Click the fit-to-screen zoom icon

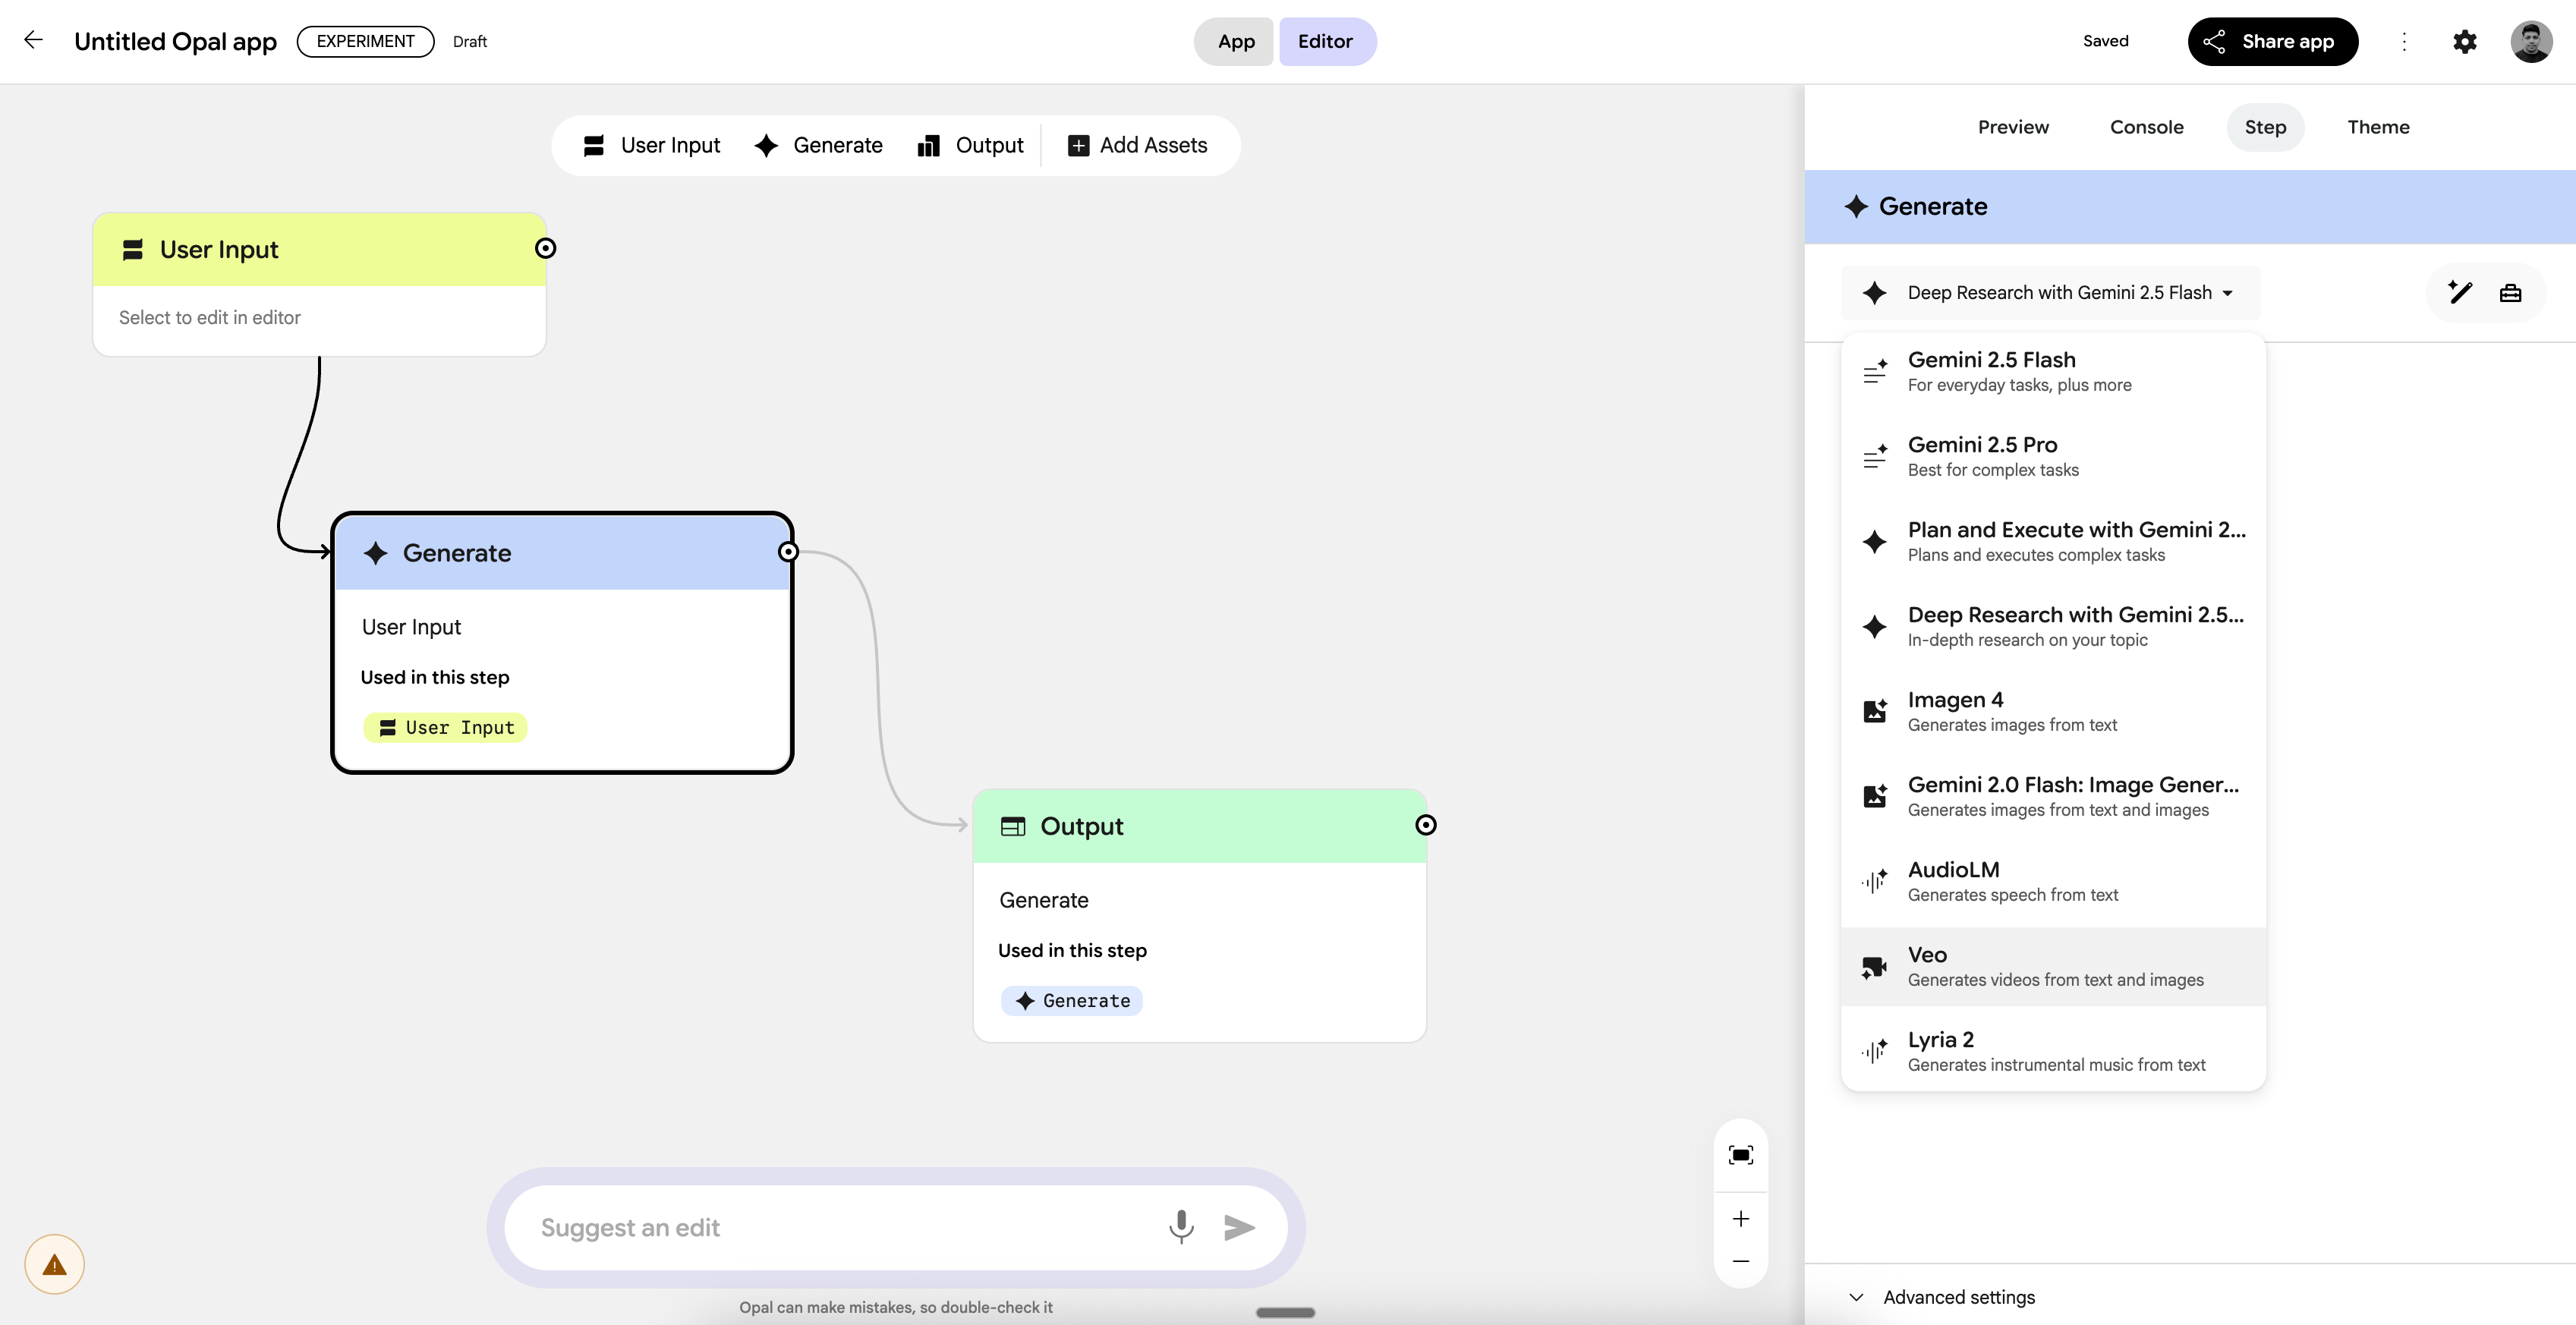point(1740,1155)
